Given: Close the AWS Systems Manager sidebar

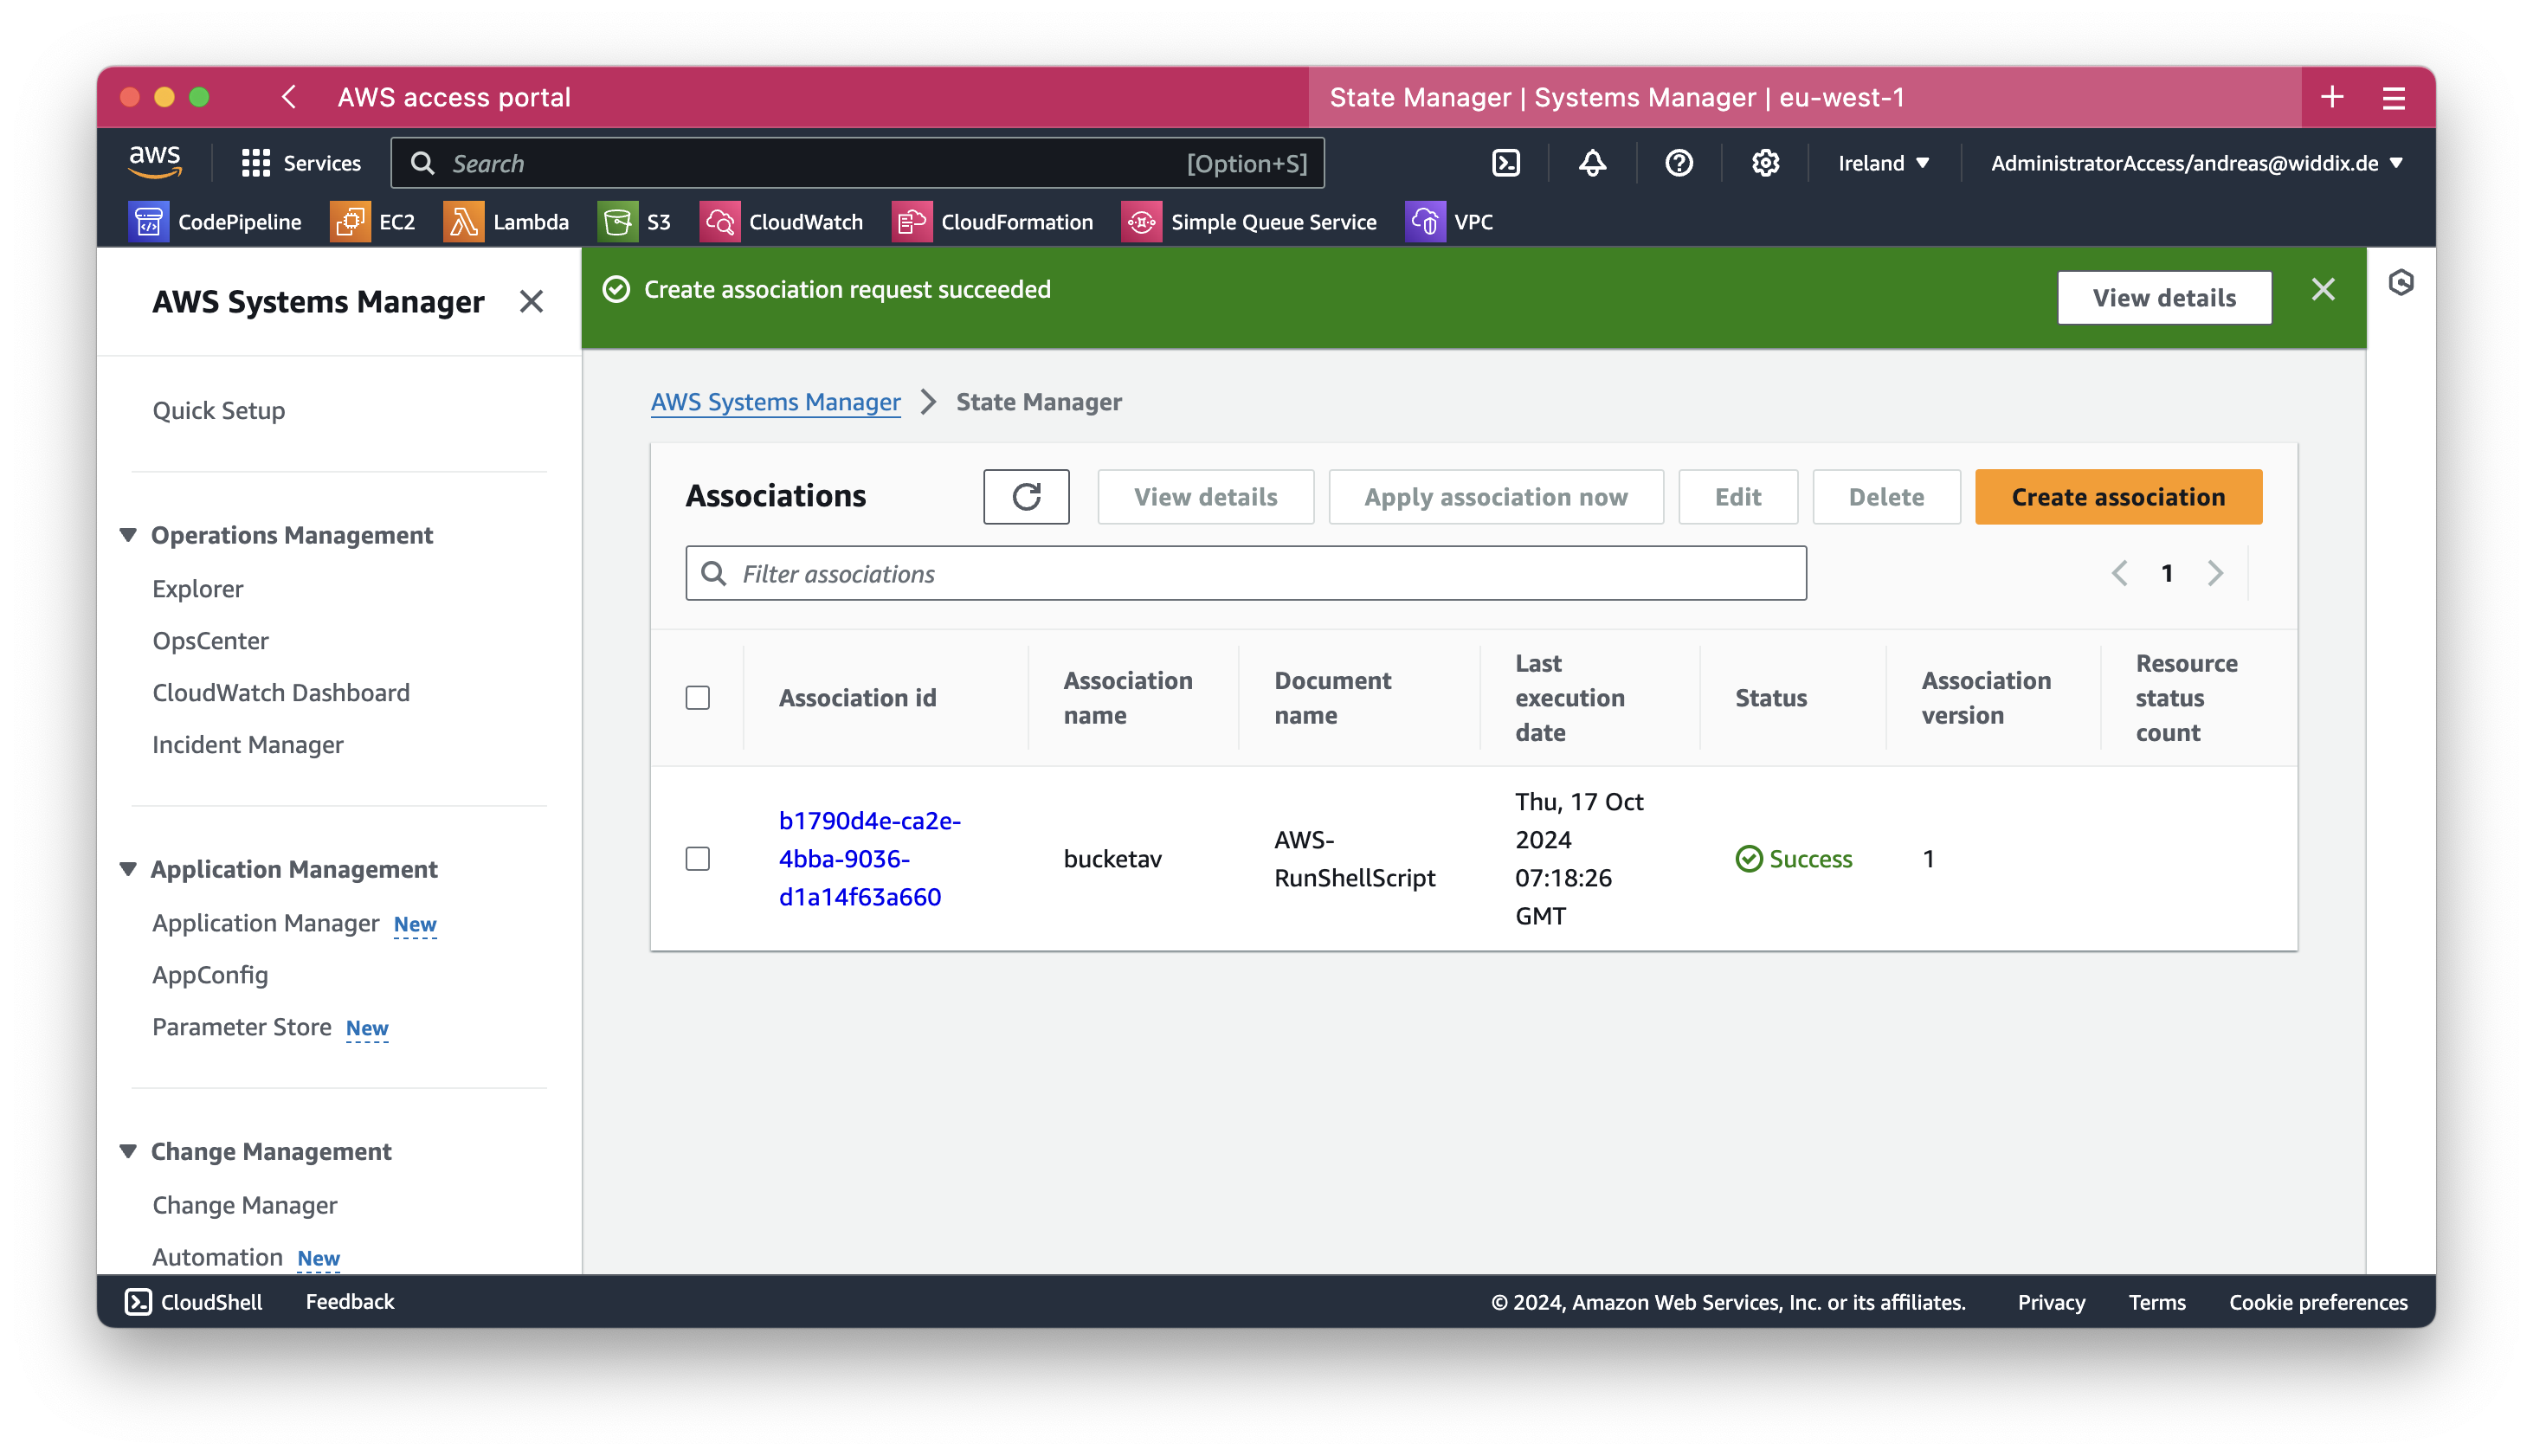Looking at the screenshot, I should [x=531, y=301].
